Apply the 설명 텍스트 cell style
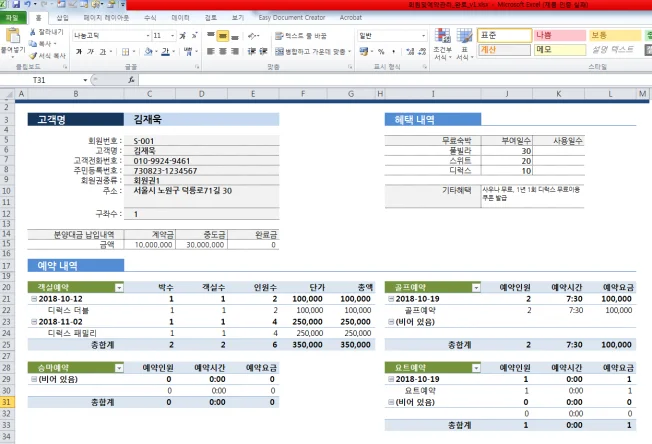 click(x=615, y=50)
